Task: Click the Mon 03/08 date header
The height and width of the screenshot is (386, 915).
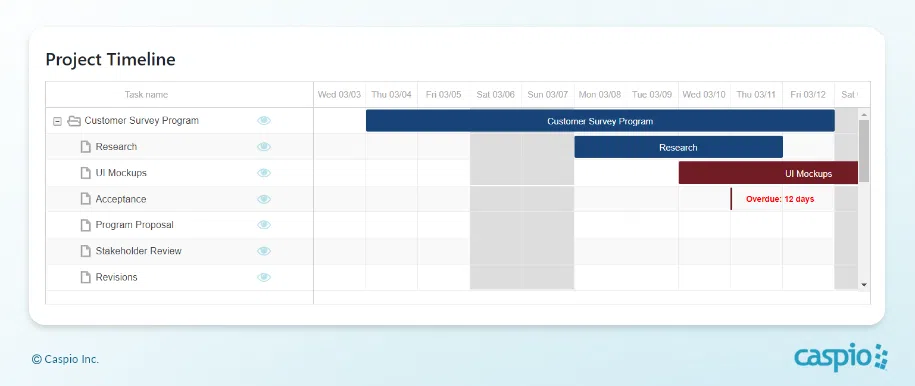Action: (x=600, y=95)
